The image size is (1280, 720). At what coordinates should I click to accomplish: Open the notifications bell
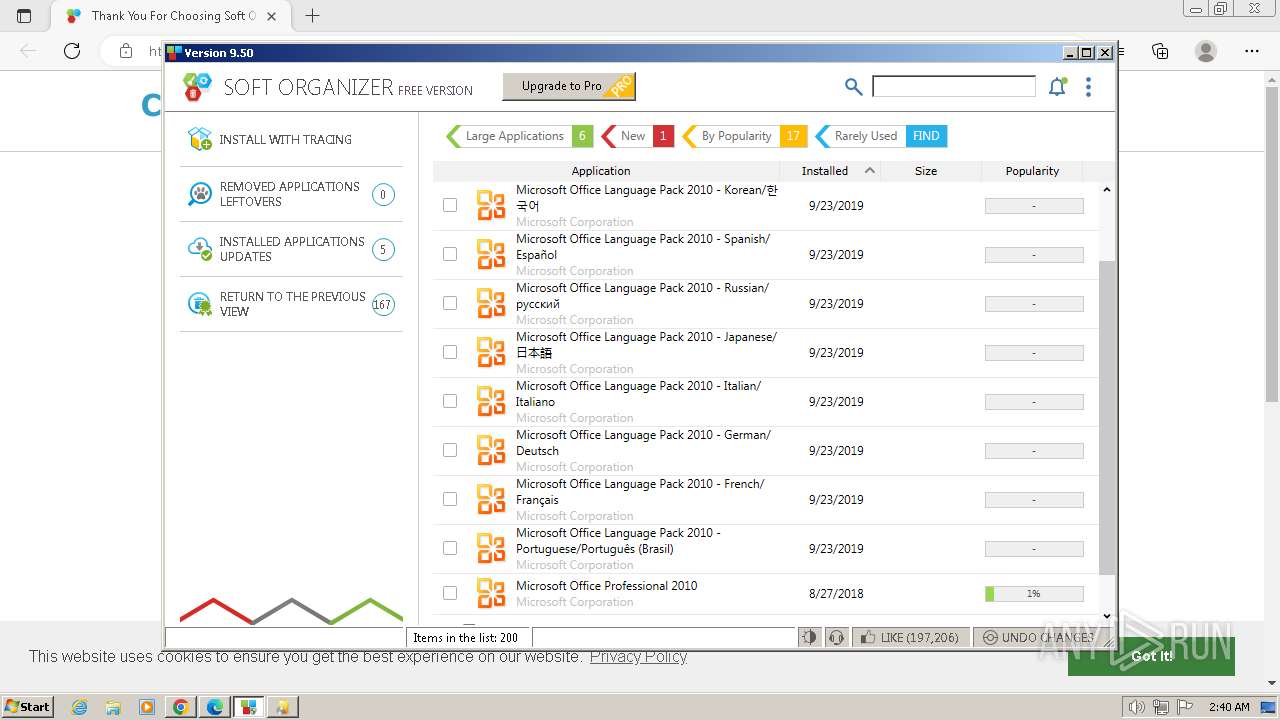pos(1057,87)
